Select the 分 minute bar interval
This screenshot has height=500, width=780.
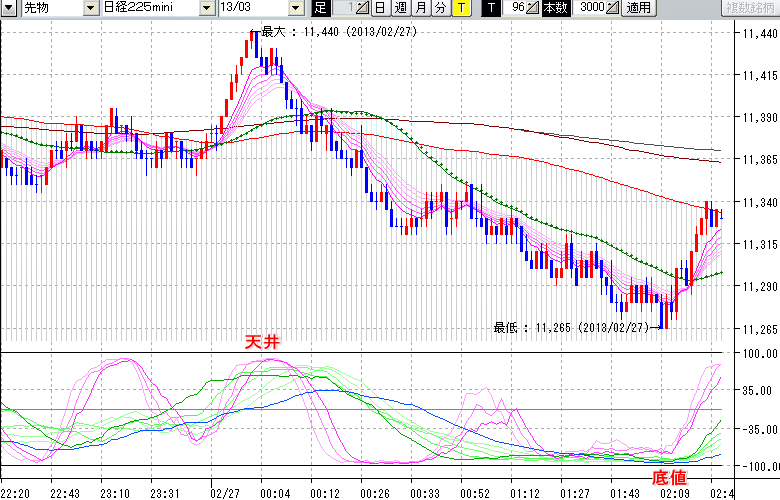pyautogui.click(x=440, y=8)
